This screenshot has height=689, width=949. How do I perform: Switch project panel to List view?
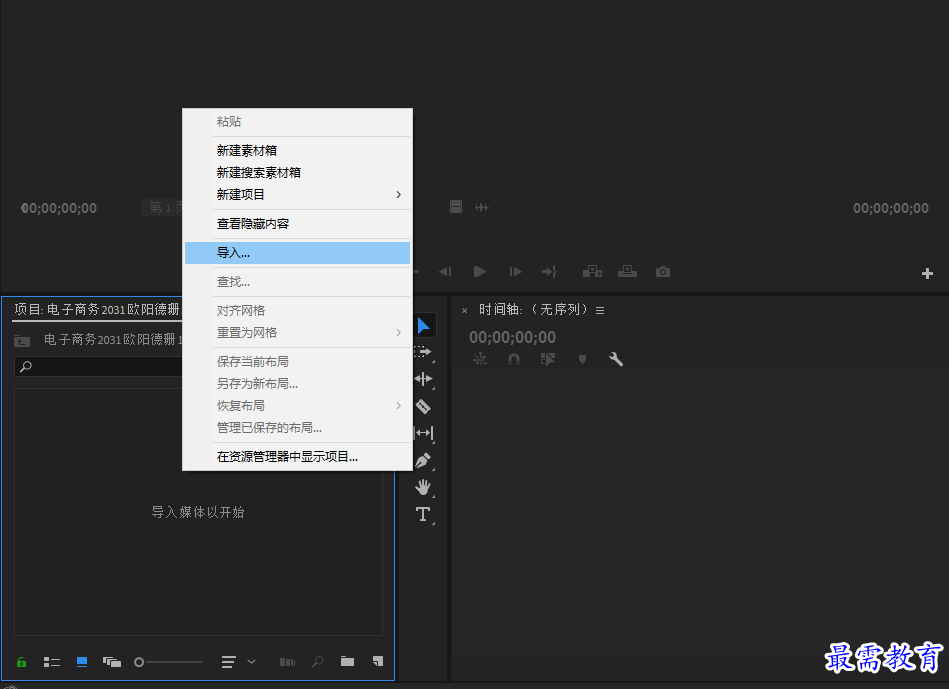coord(52,662)
